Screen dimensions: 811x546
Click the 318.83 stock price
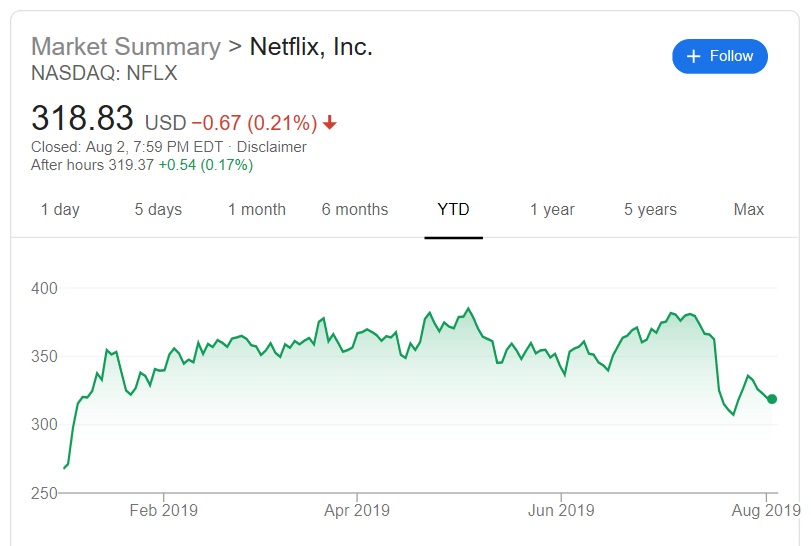tap(82, 118)
